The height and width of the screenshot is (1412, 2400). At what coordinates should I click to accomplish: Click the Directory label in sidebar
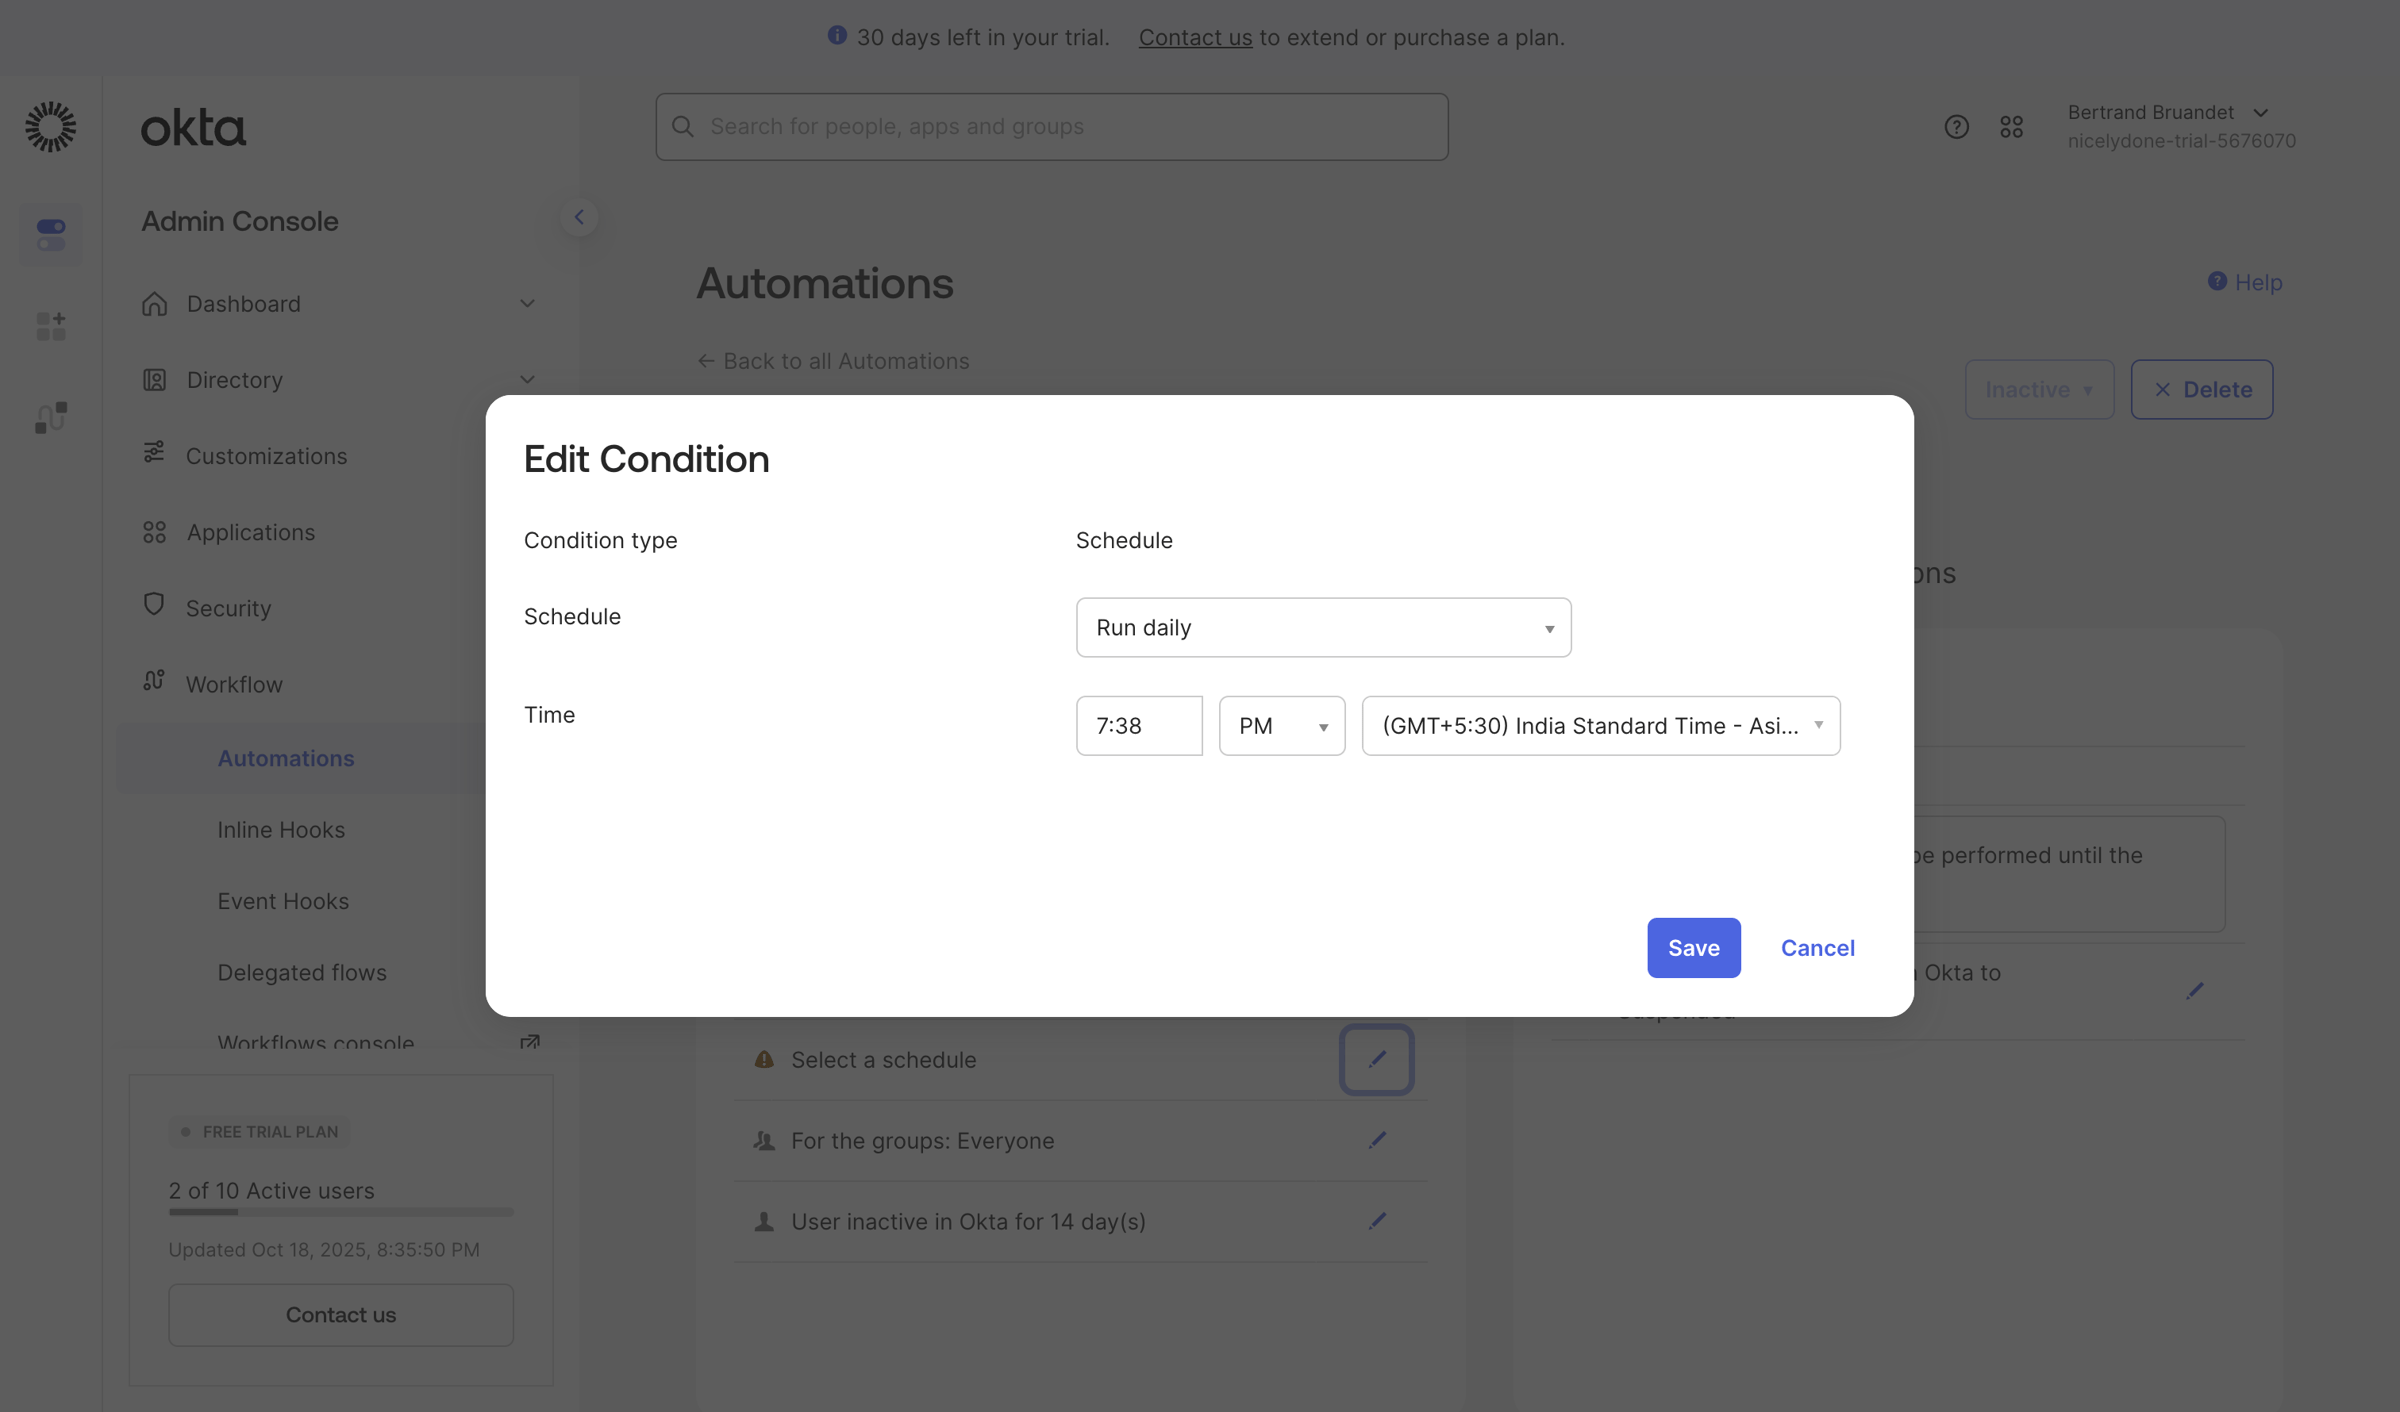coord(234,380)
